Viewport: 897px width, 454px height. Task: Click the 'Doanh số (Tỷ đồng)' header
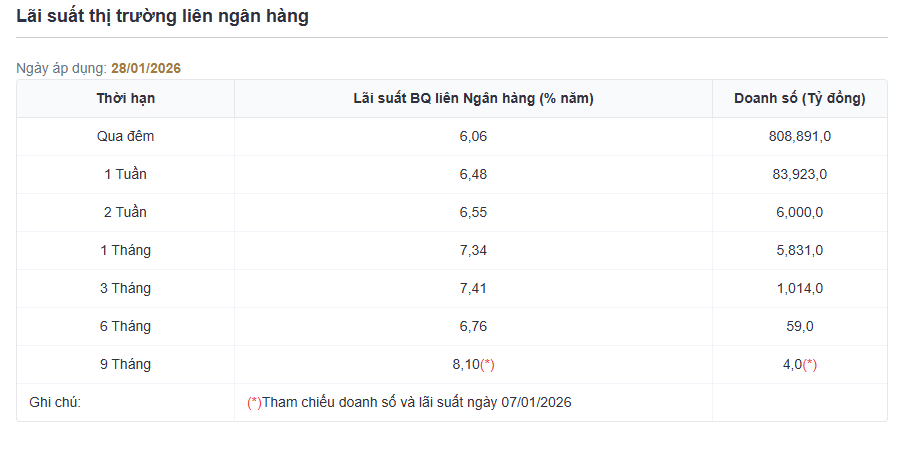pos(799,98)
